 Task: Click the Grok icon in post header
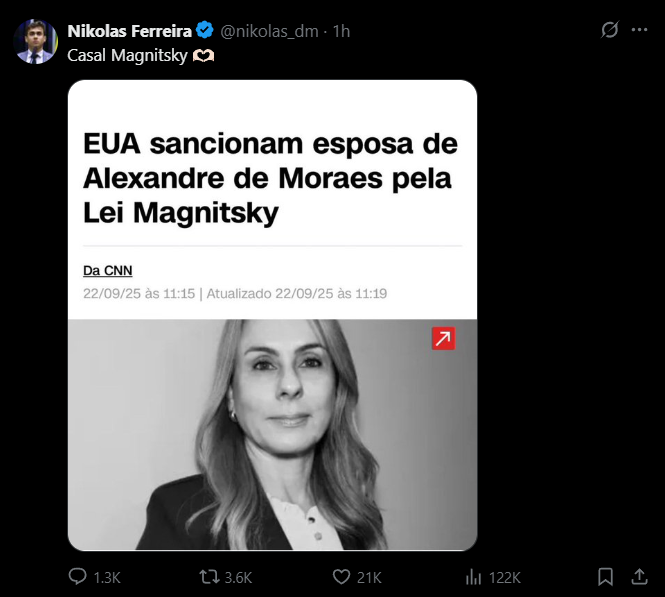coord(609,30)
